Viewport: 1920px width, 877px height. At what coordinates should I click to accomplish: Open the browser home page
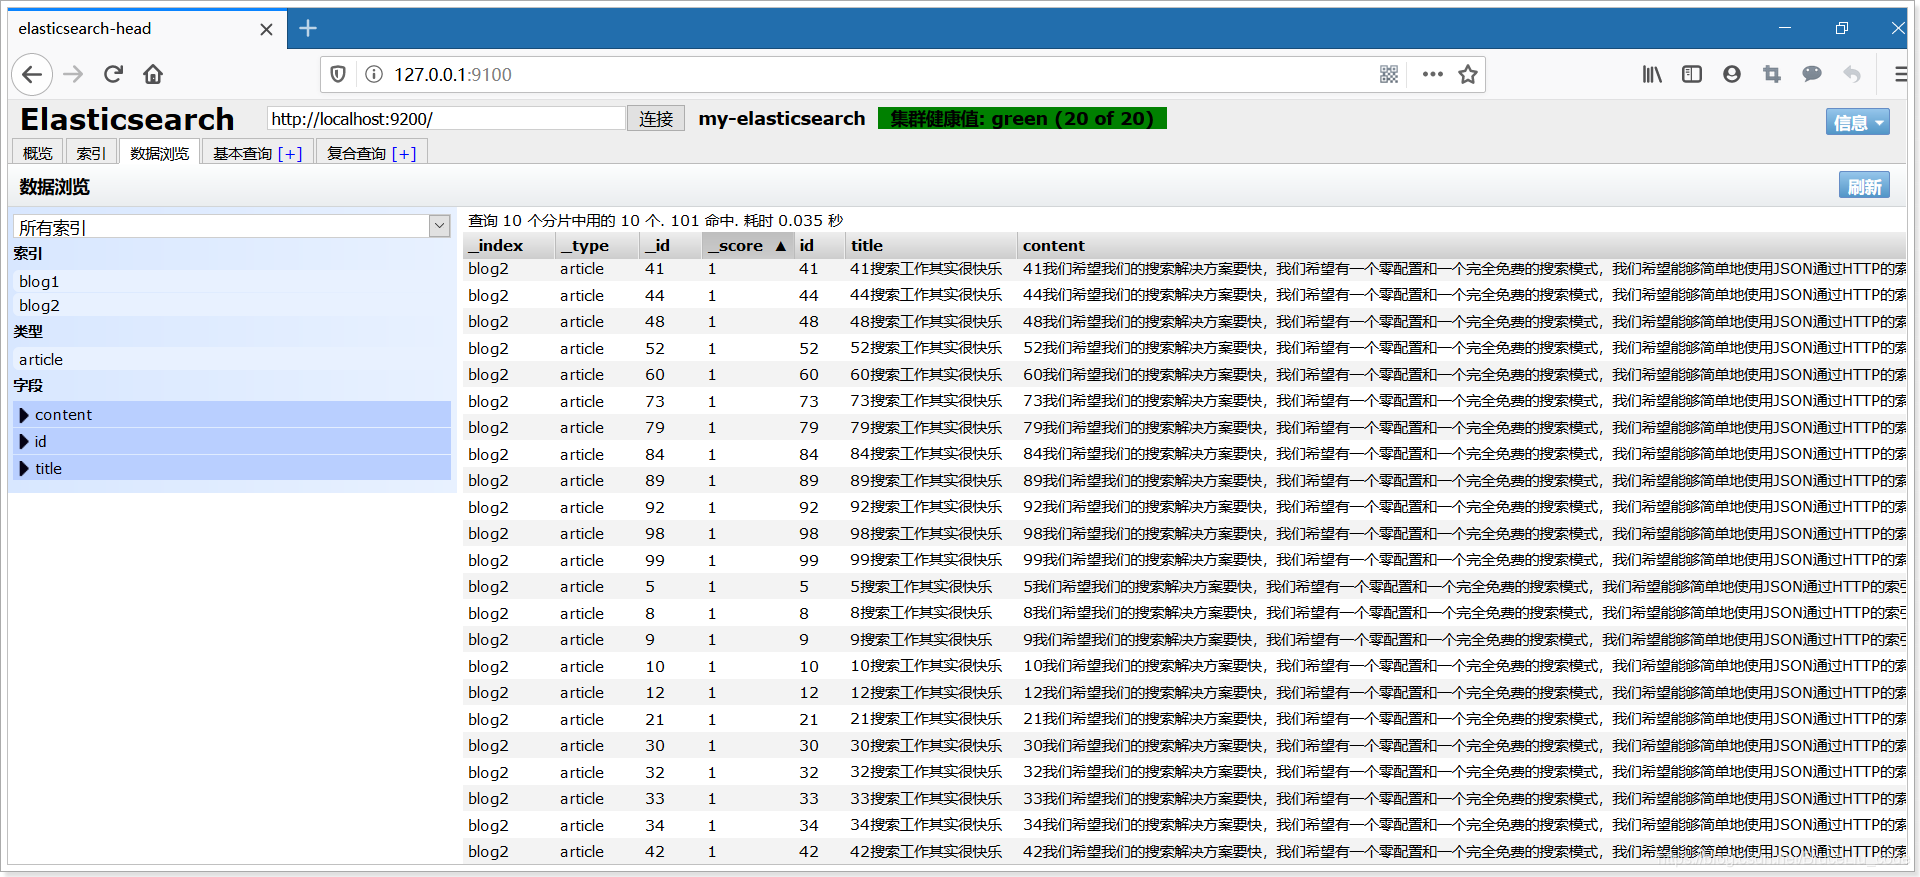pyautogui.click(x=153, y=74)
